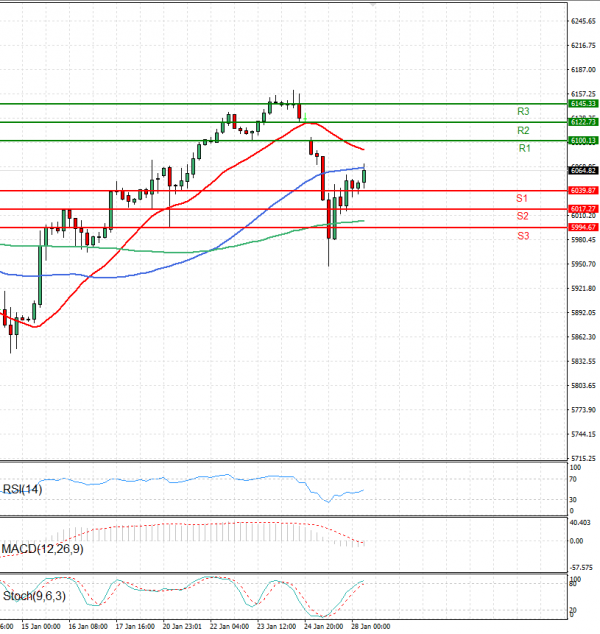Click the 23 Jan 12:00 time label
Viewport: 600px width, 634px height.
[x=277, y=626]
